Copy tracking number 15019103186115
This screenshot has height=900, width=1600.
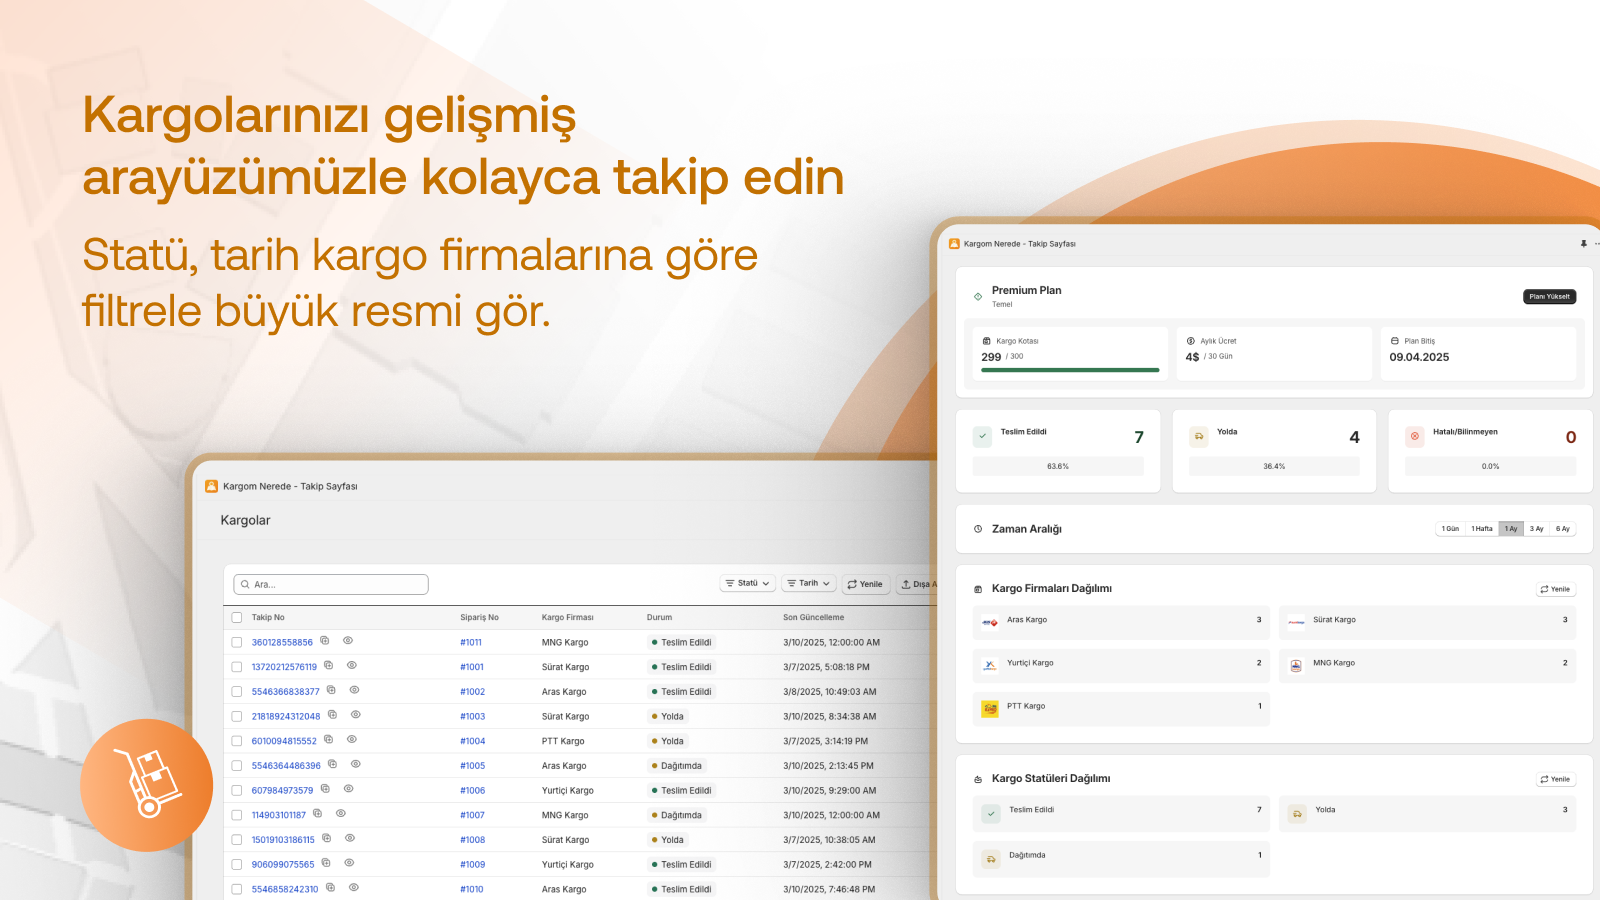(326, 838)
